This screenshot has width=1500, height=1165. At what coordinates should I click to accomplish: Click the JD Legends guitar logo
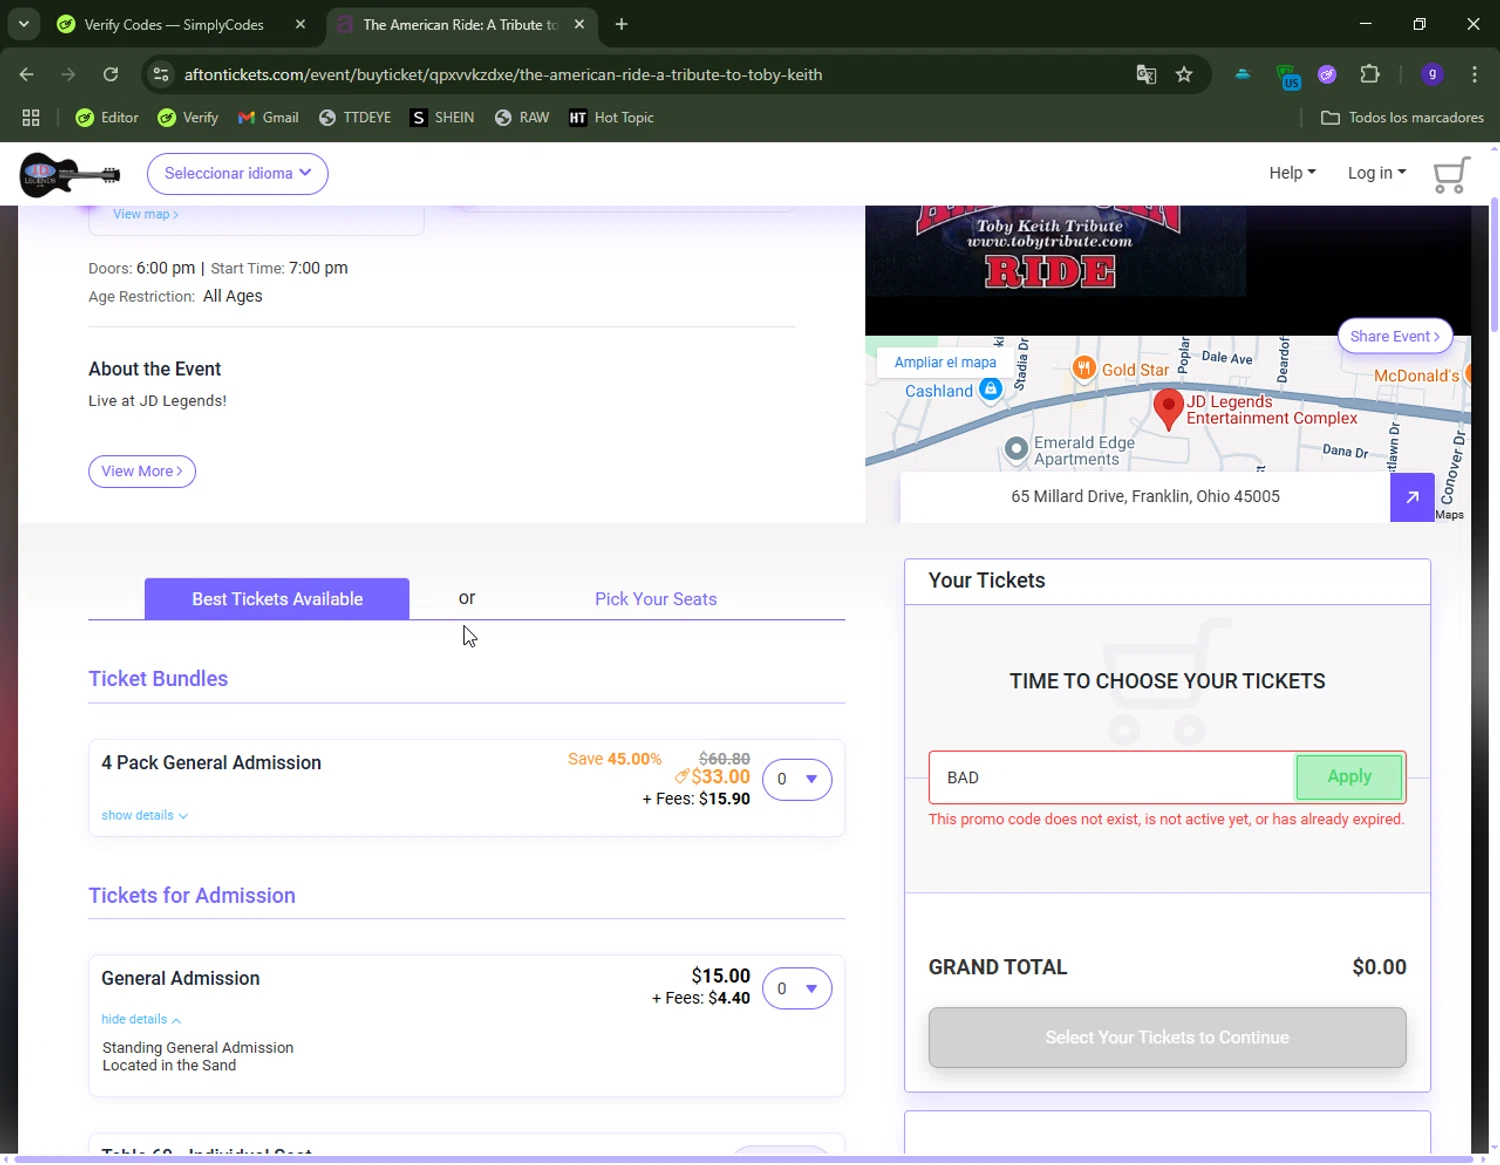(70, 175)
